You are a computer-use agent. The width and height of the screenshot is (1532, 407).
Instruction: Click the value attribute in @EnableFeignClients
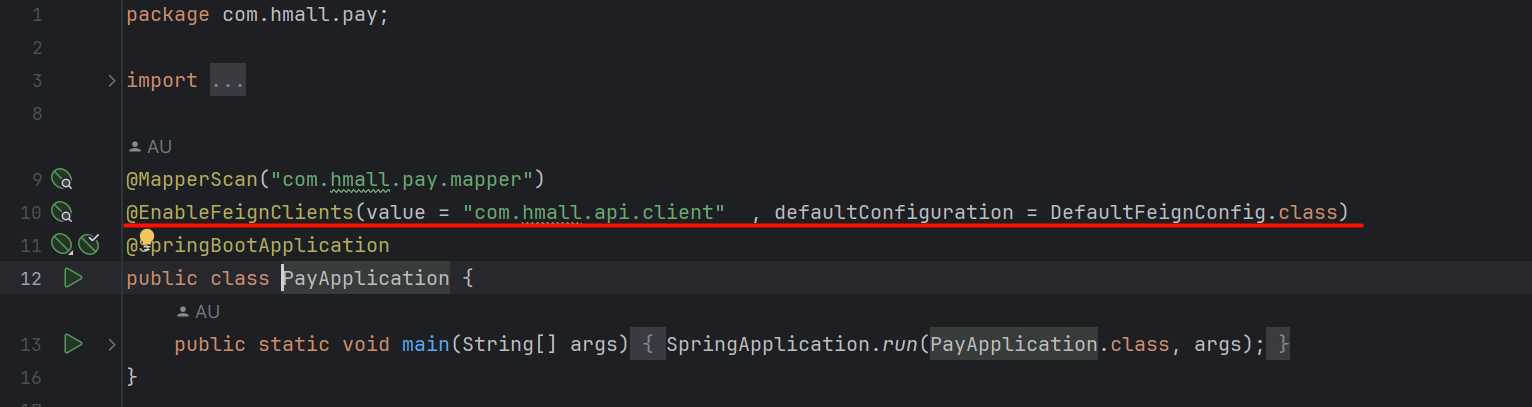(396, 212)
